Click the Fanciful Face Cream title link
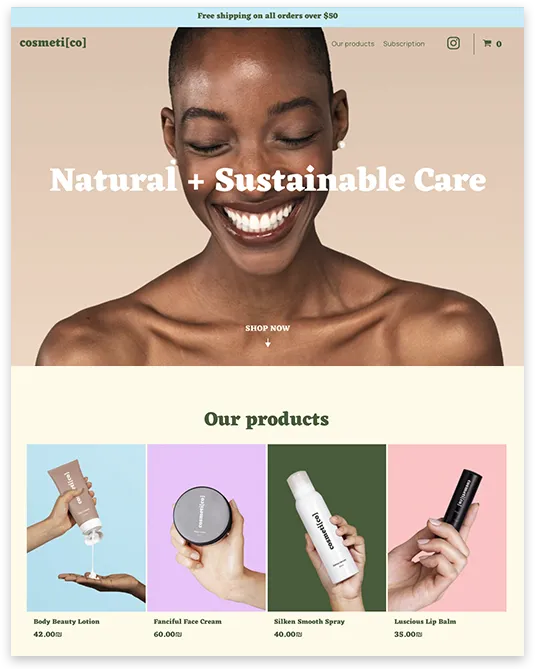The height and width of the screenshot is (669, 535). tap(188, 622)
